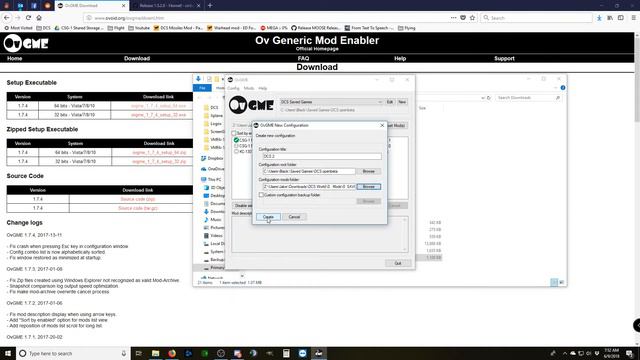The width and height of the screenshot is (640, 360).
Task: Close the OvGME Download browser tab
Action: [124, 6]
